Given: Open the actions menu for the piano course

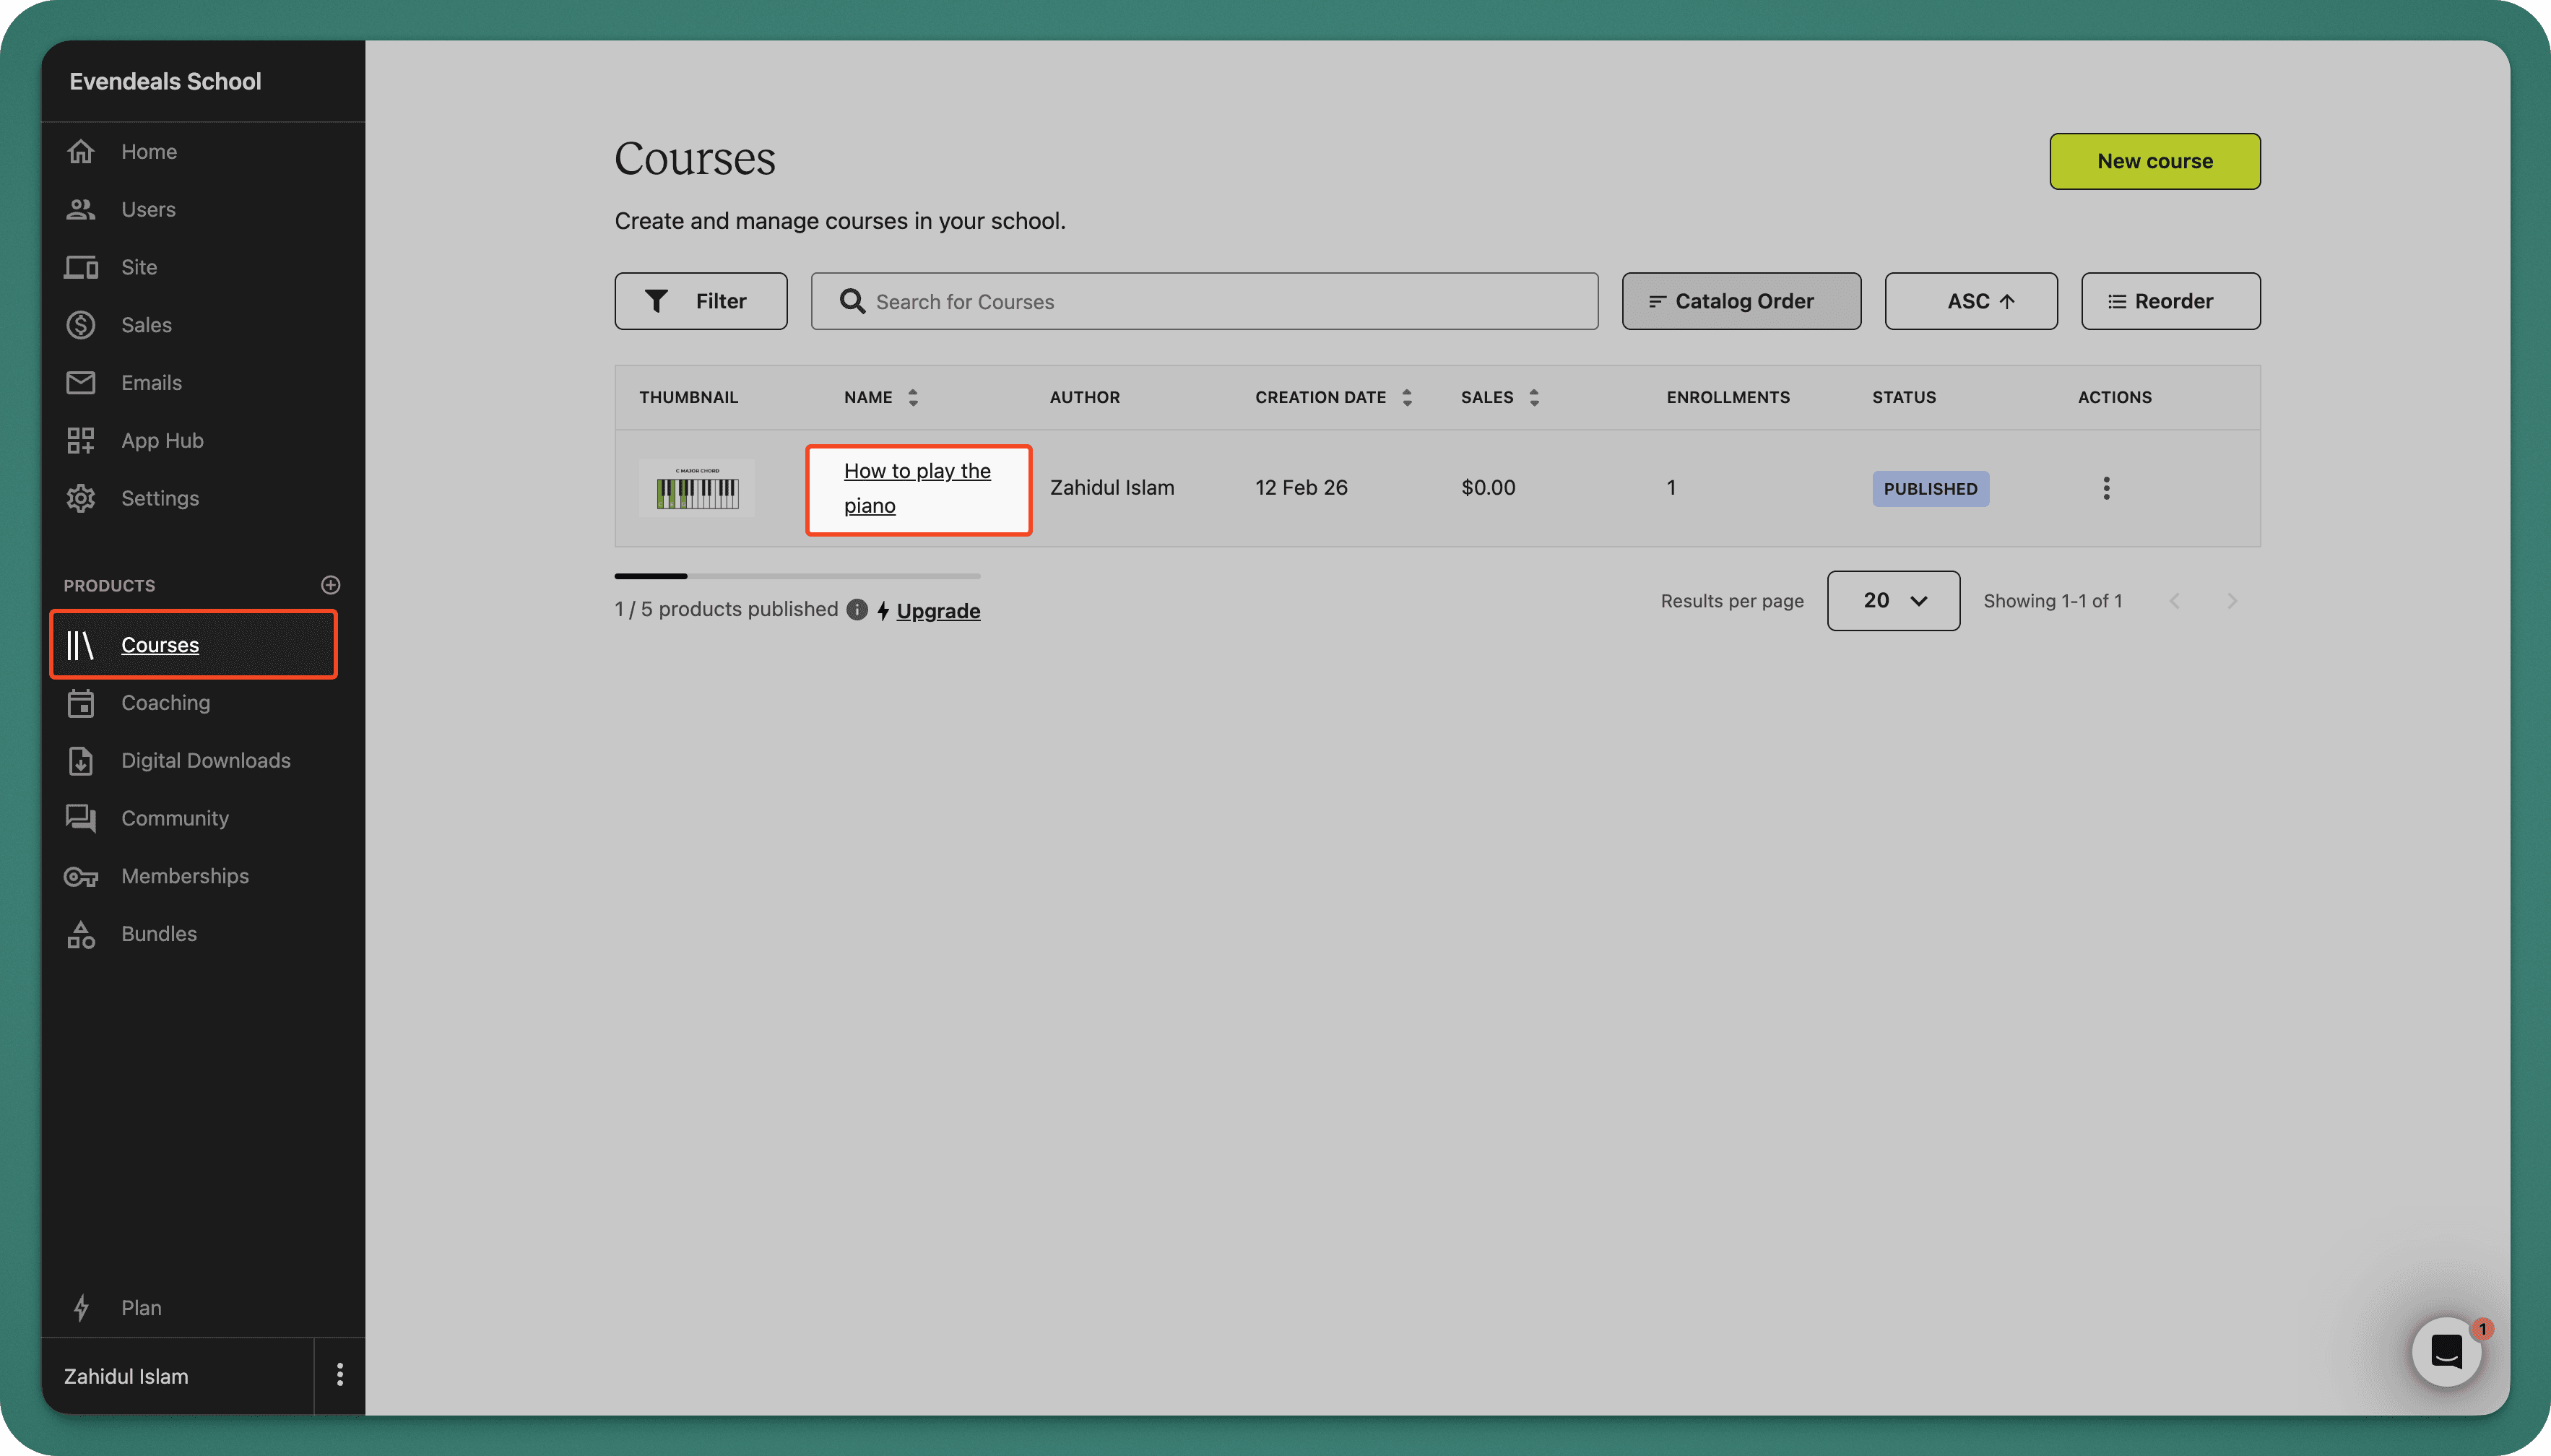Looking at the screenshot, I should [x=2106, y=488].
